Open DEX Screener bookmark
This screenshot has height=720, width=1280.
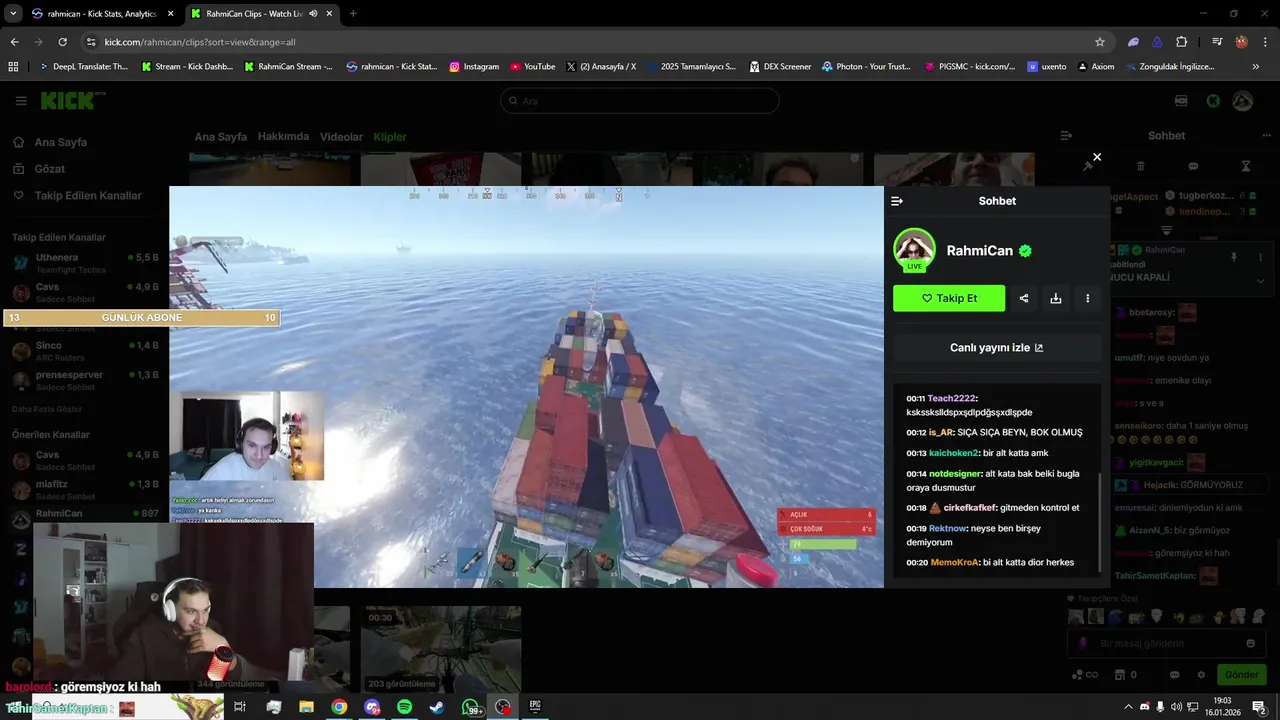pos(779,67)
